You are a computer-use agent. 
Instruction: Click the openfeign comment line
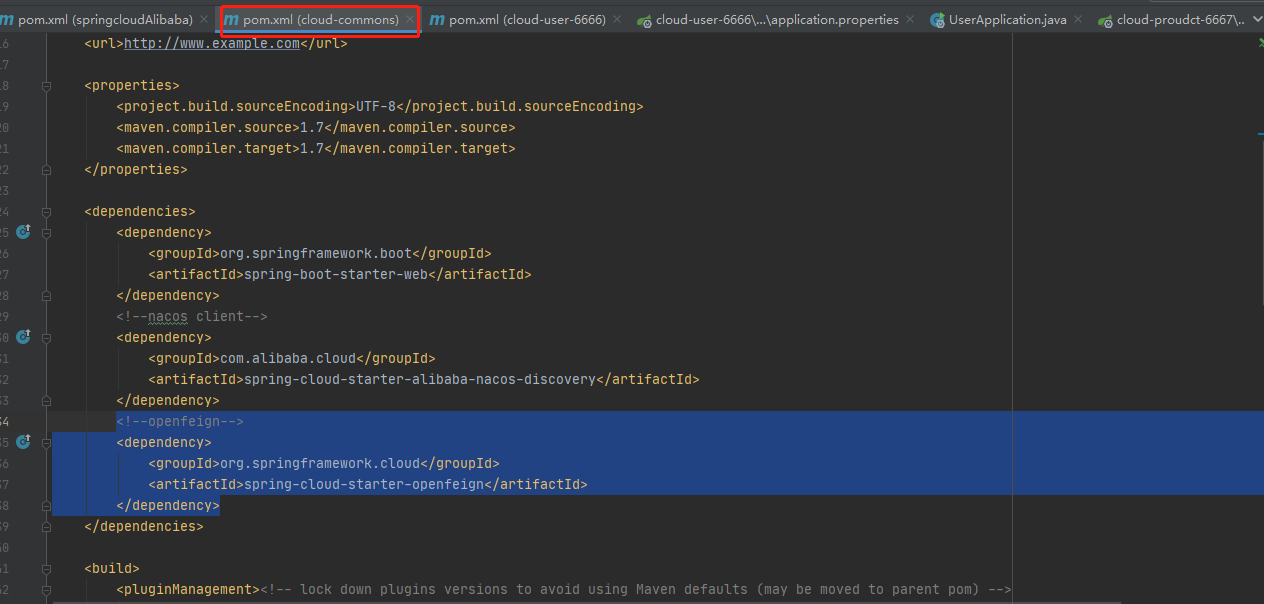tap(180, 421)
